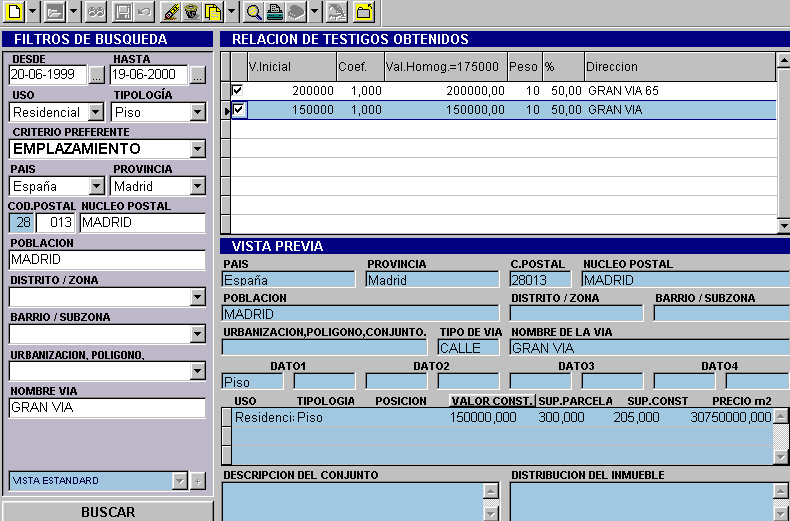
Task: Click the Open folder toolbar icon
Action: click(x=54, y=12)
